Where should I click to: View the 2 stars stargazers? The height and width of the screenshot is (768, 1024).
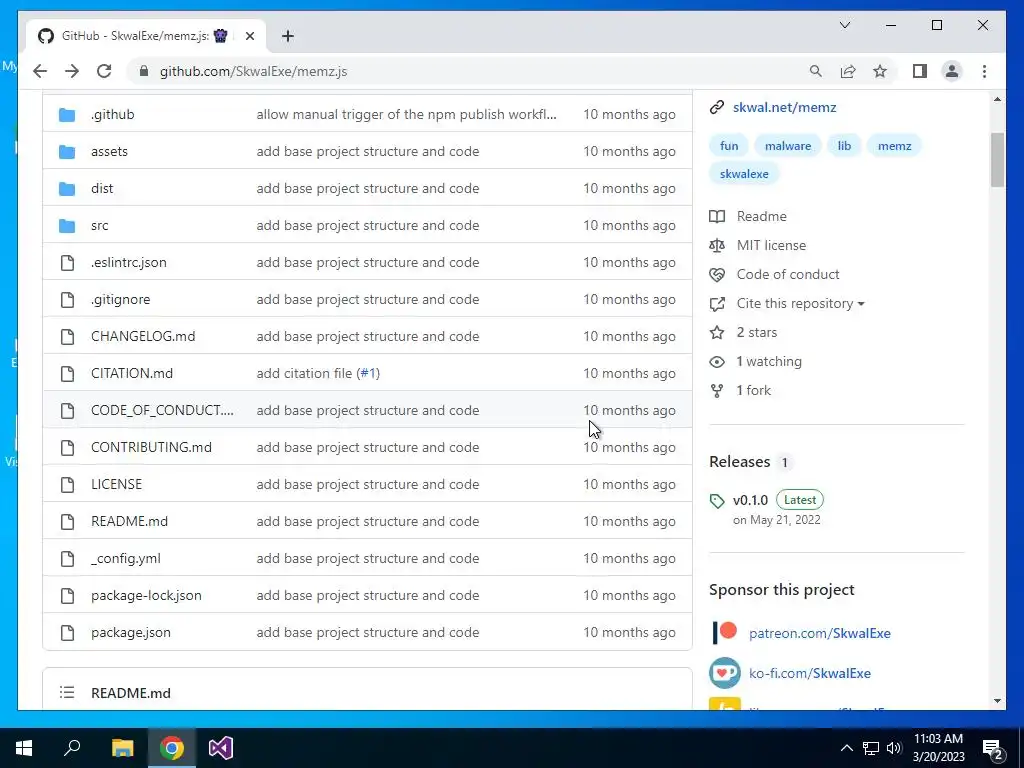(756, 332)
